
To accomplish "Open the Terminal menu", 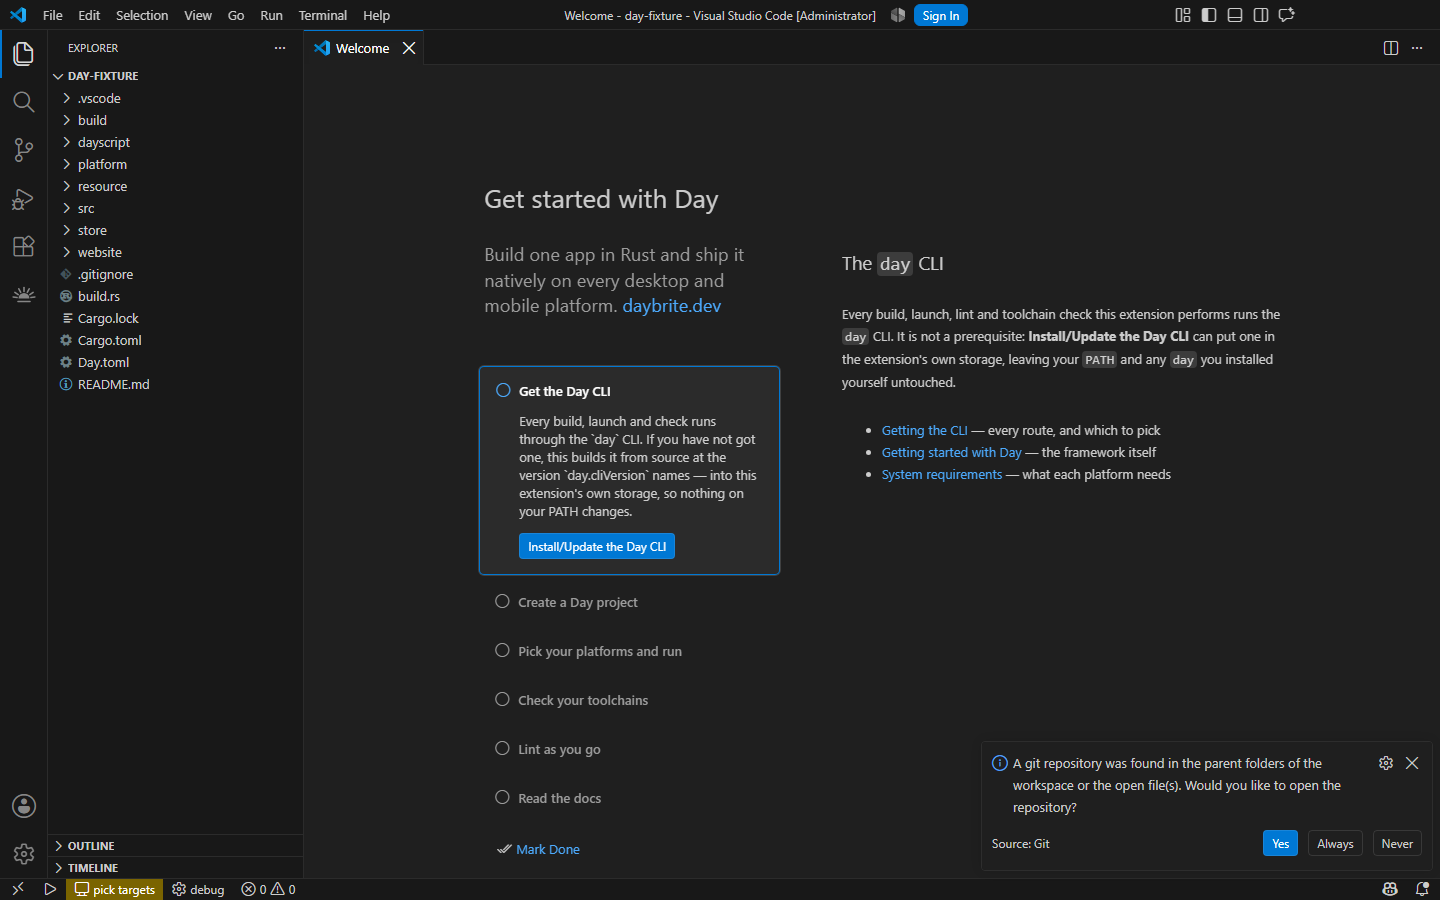I will [323, 15].
